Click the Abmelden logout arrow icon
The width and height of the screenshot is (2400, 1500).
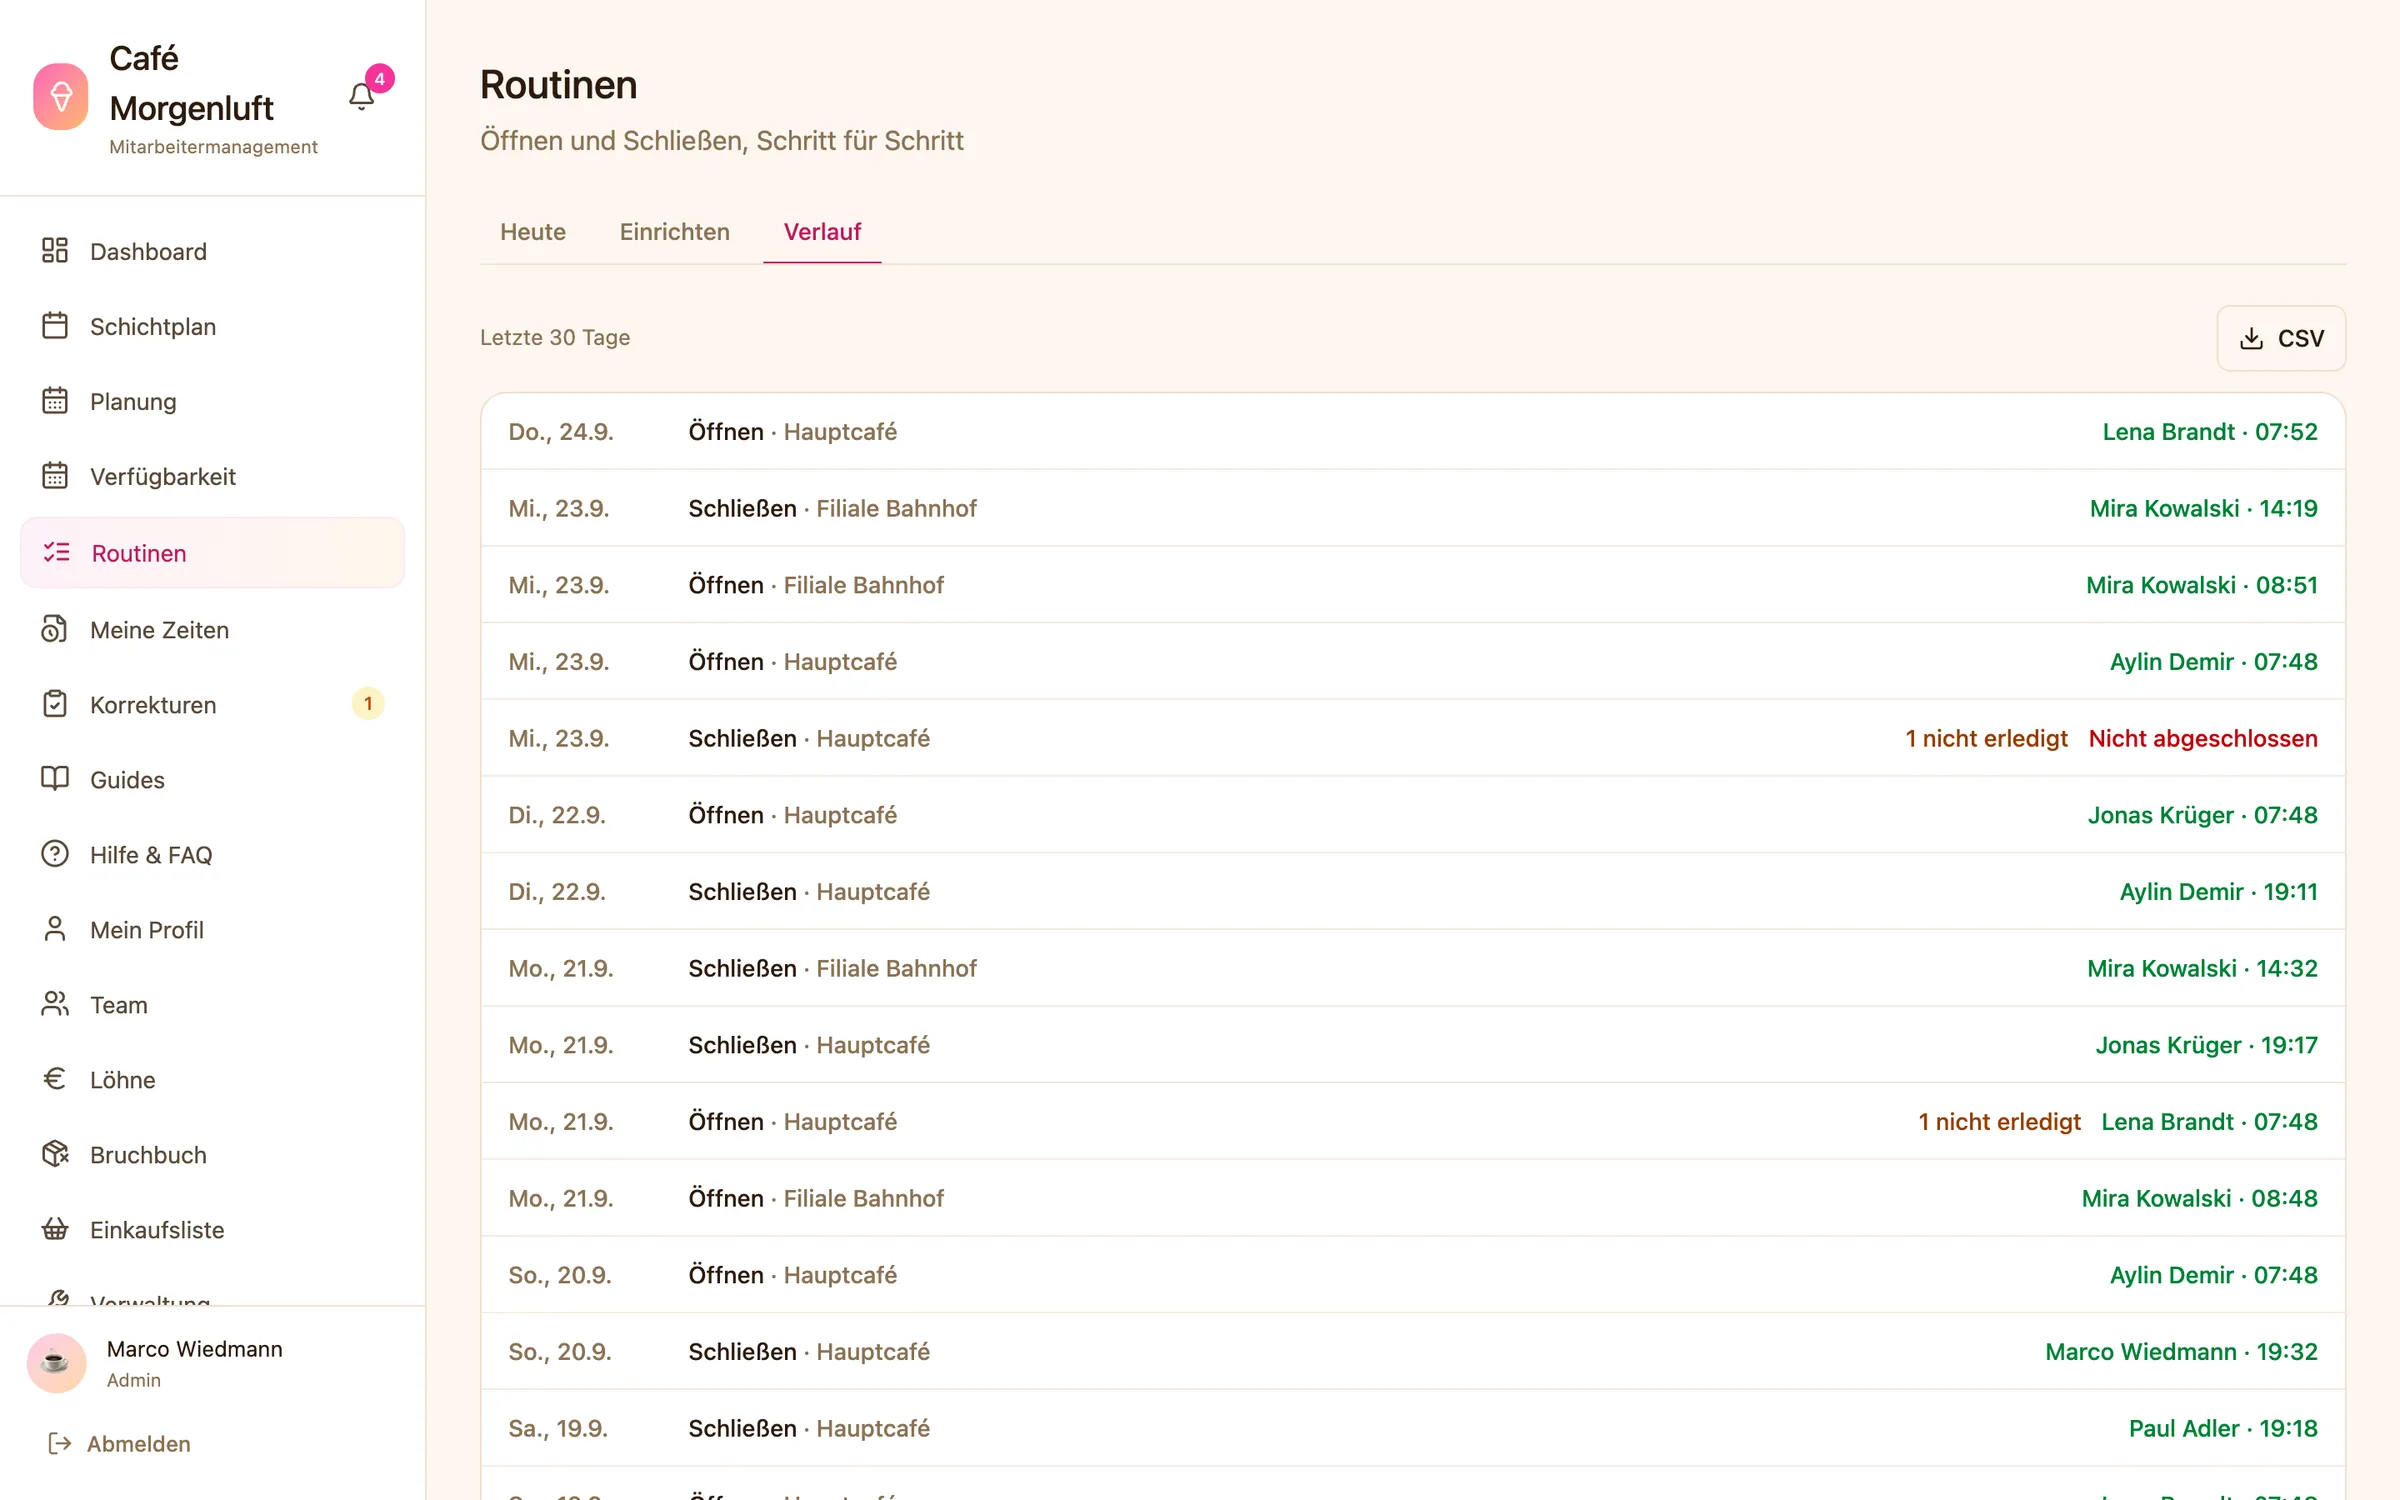(x=60, y=1443)
